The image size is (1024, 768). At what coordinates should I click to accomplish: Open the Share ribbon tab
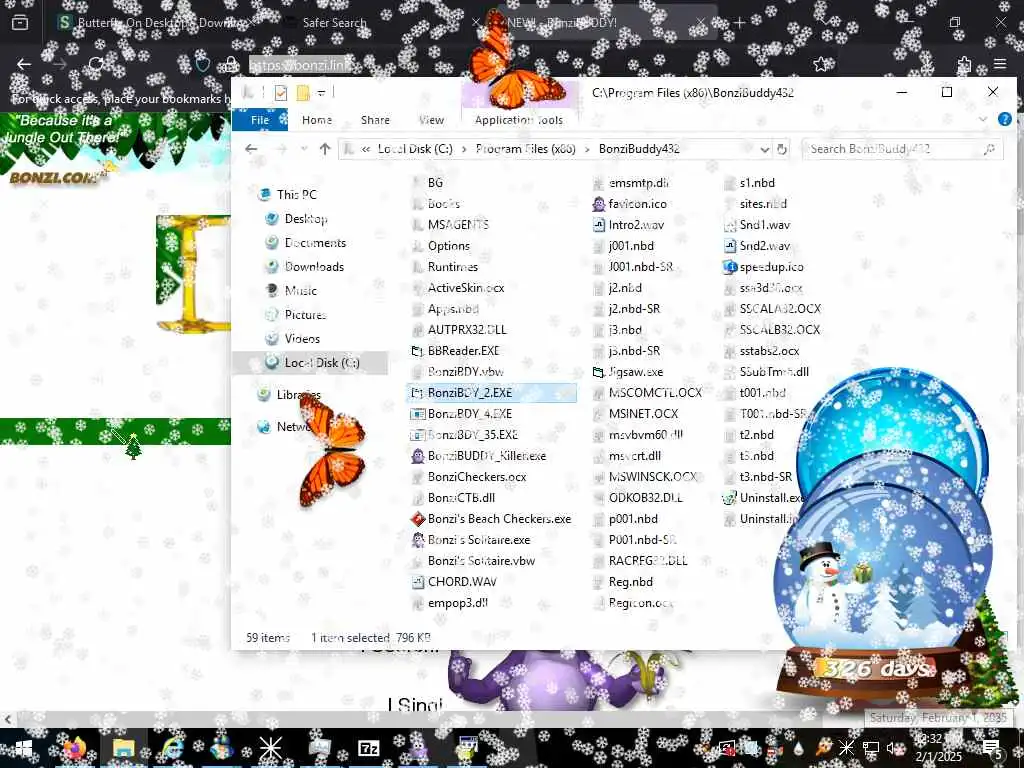[375, 120]
